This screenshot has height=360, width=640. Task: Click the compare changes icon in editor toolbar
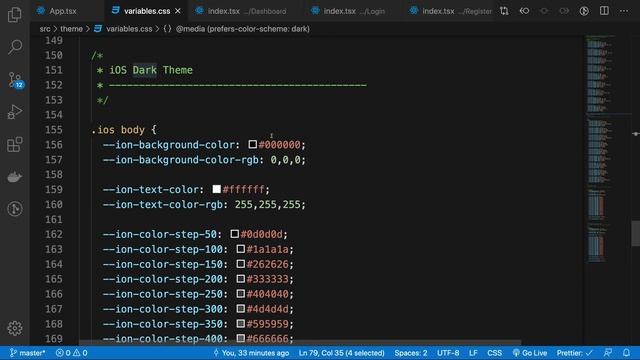click(504, 11)
